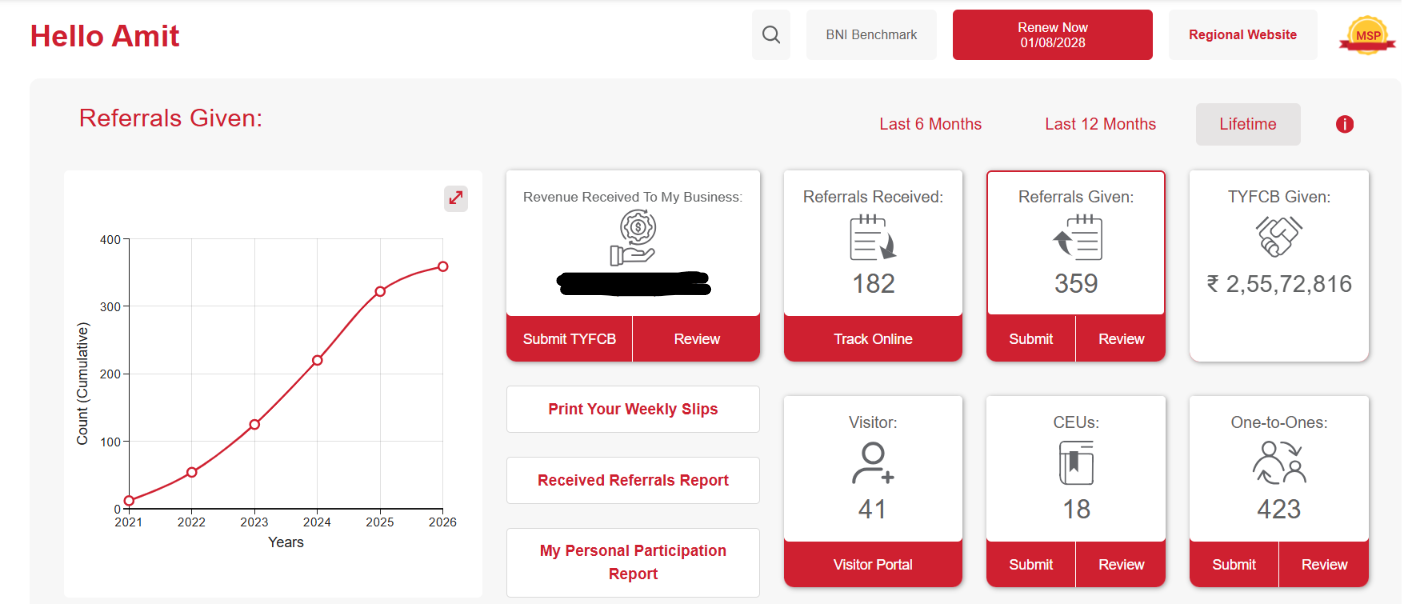
Task: Review CEUs entries
Action: point(1121,564)
